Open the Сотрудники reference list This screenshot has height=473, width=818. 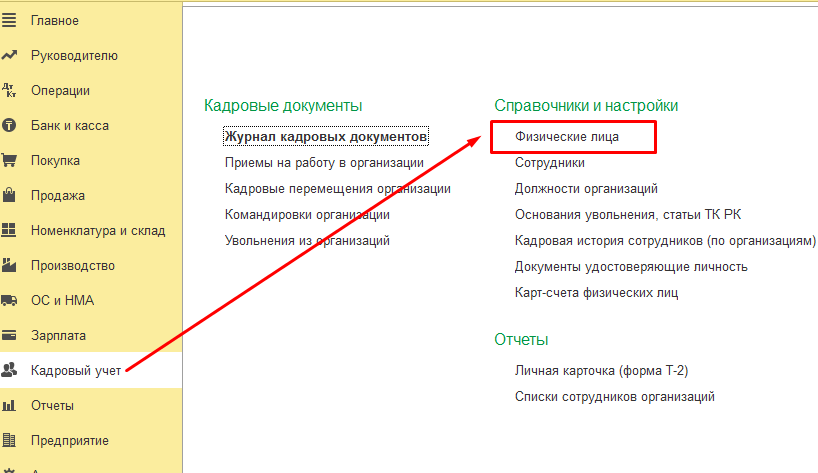(x=549, y=162)
